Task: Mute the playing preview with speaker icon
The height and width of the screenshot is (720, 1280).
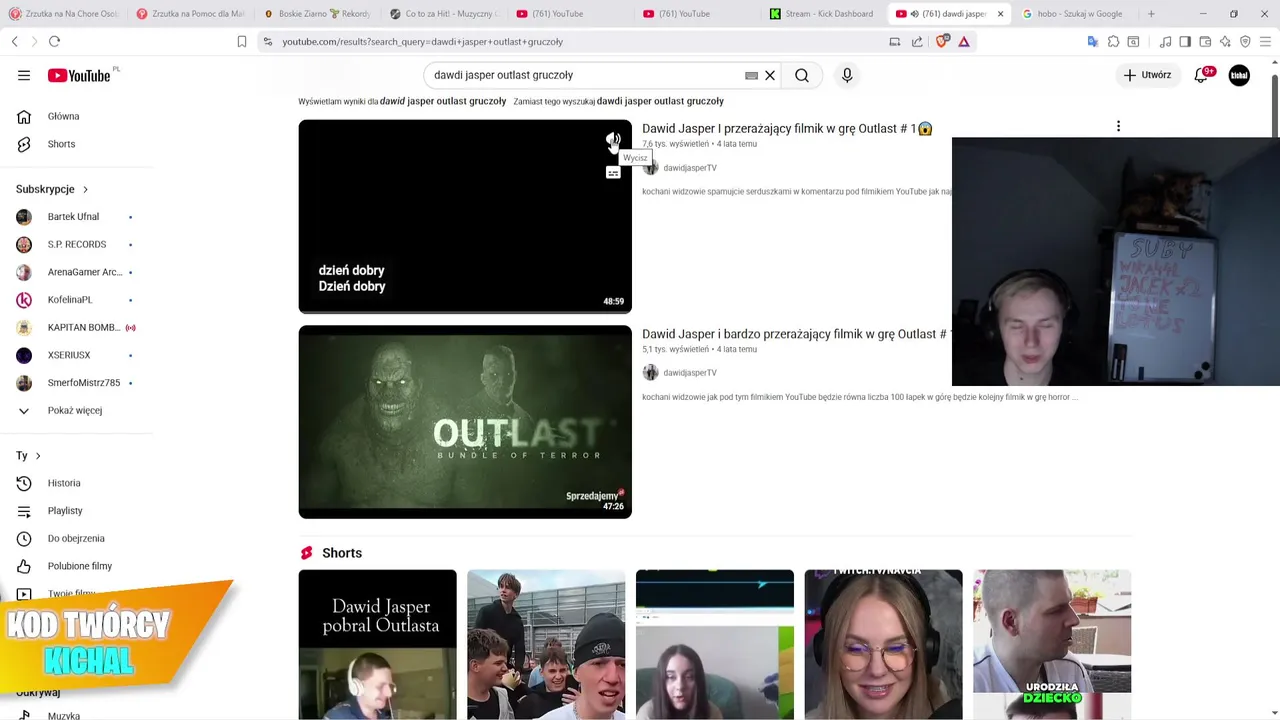Action: tap(613, 140)
